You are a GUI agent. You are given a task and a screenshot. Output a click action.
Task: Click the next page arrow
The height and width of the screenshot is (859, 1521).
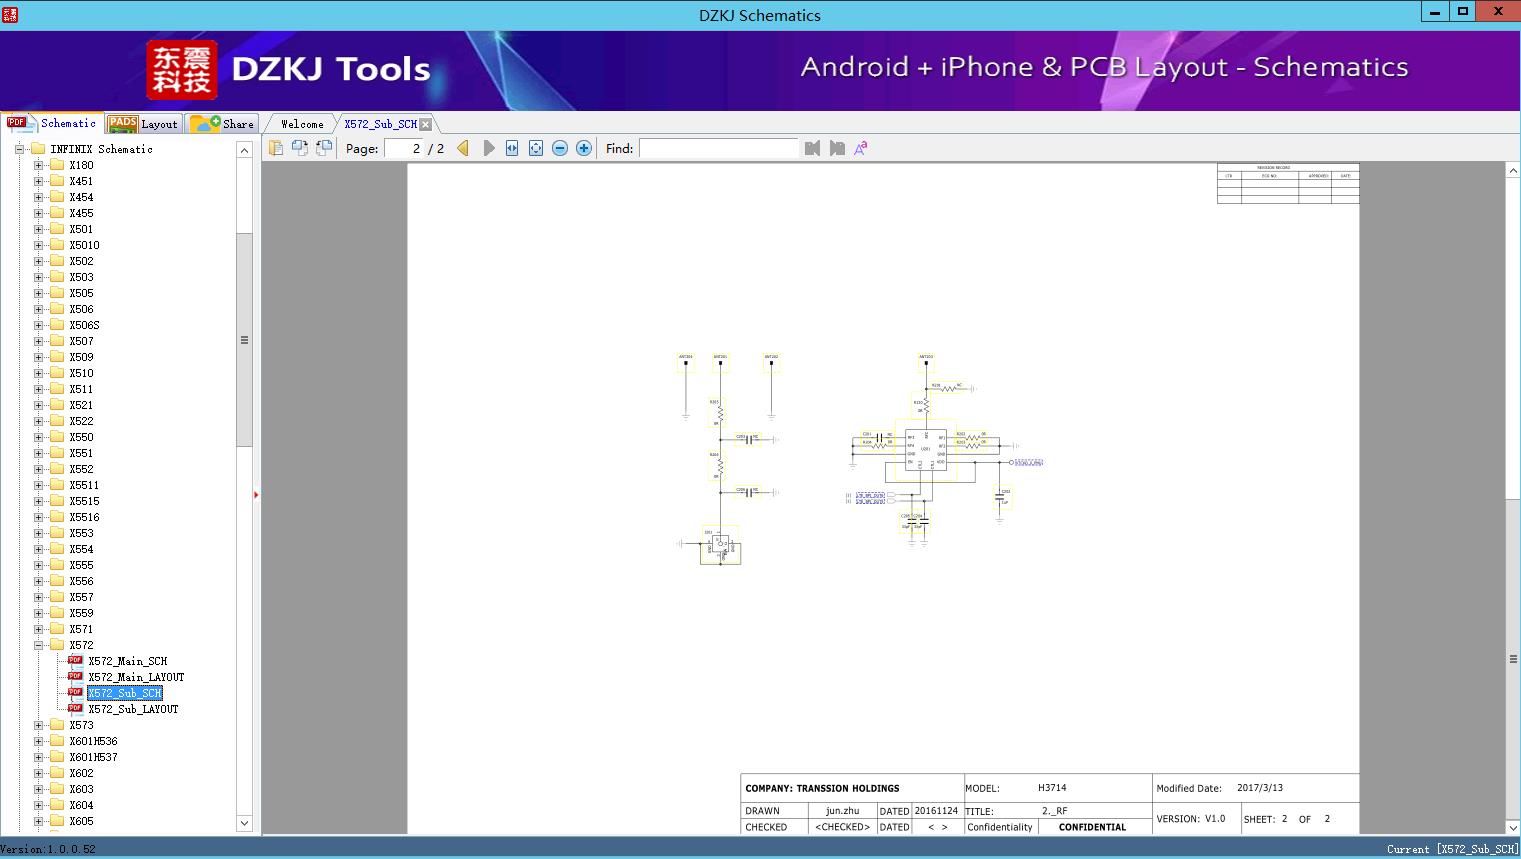[489, 148]
